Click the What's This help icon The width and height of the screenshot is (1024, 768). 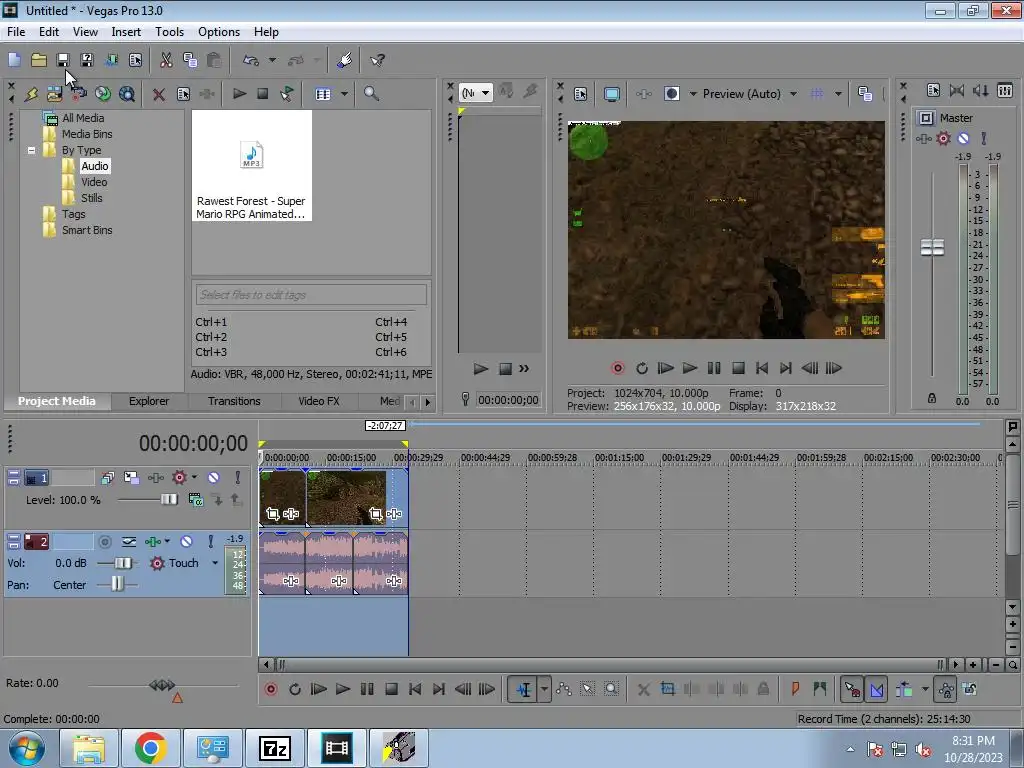(377, 60)
